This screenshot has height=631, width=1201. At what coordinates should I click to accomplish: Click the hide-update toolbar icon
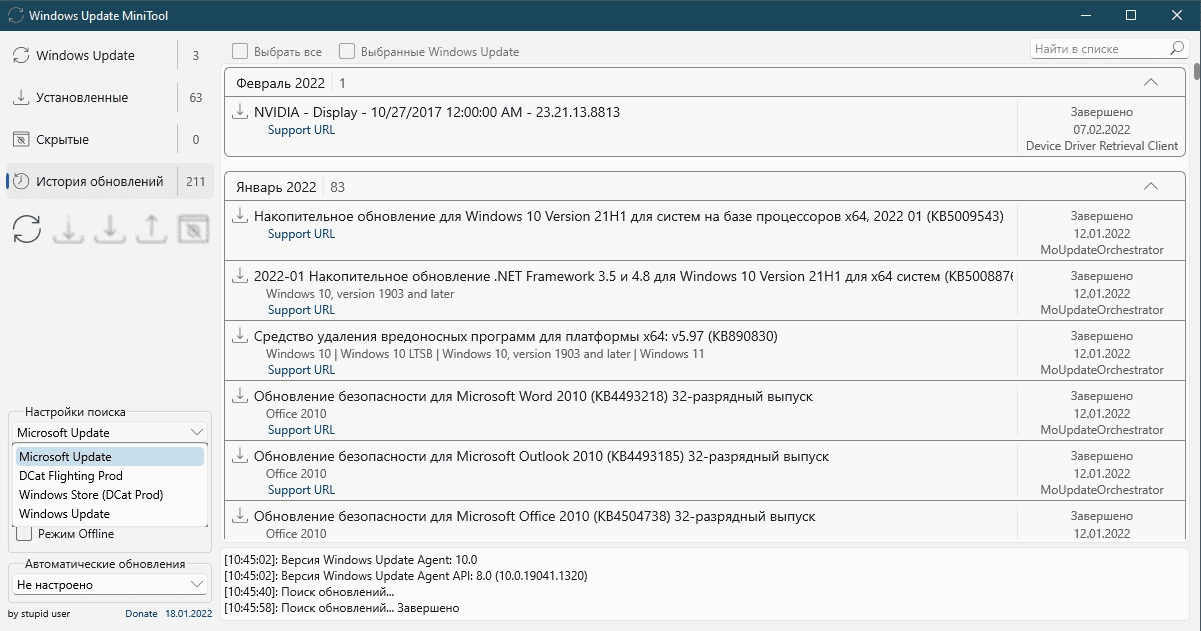click(x=194, y=230)
